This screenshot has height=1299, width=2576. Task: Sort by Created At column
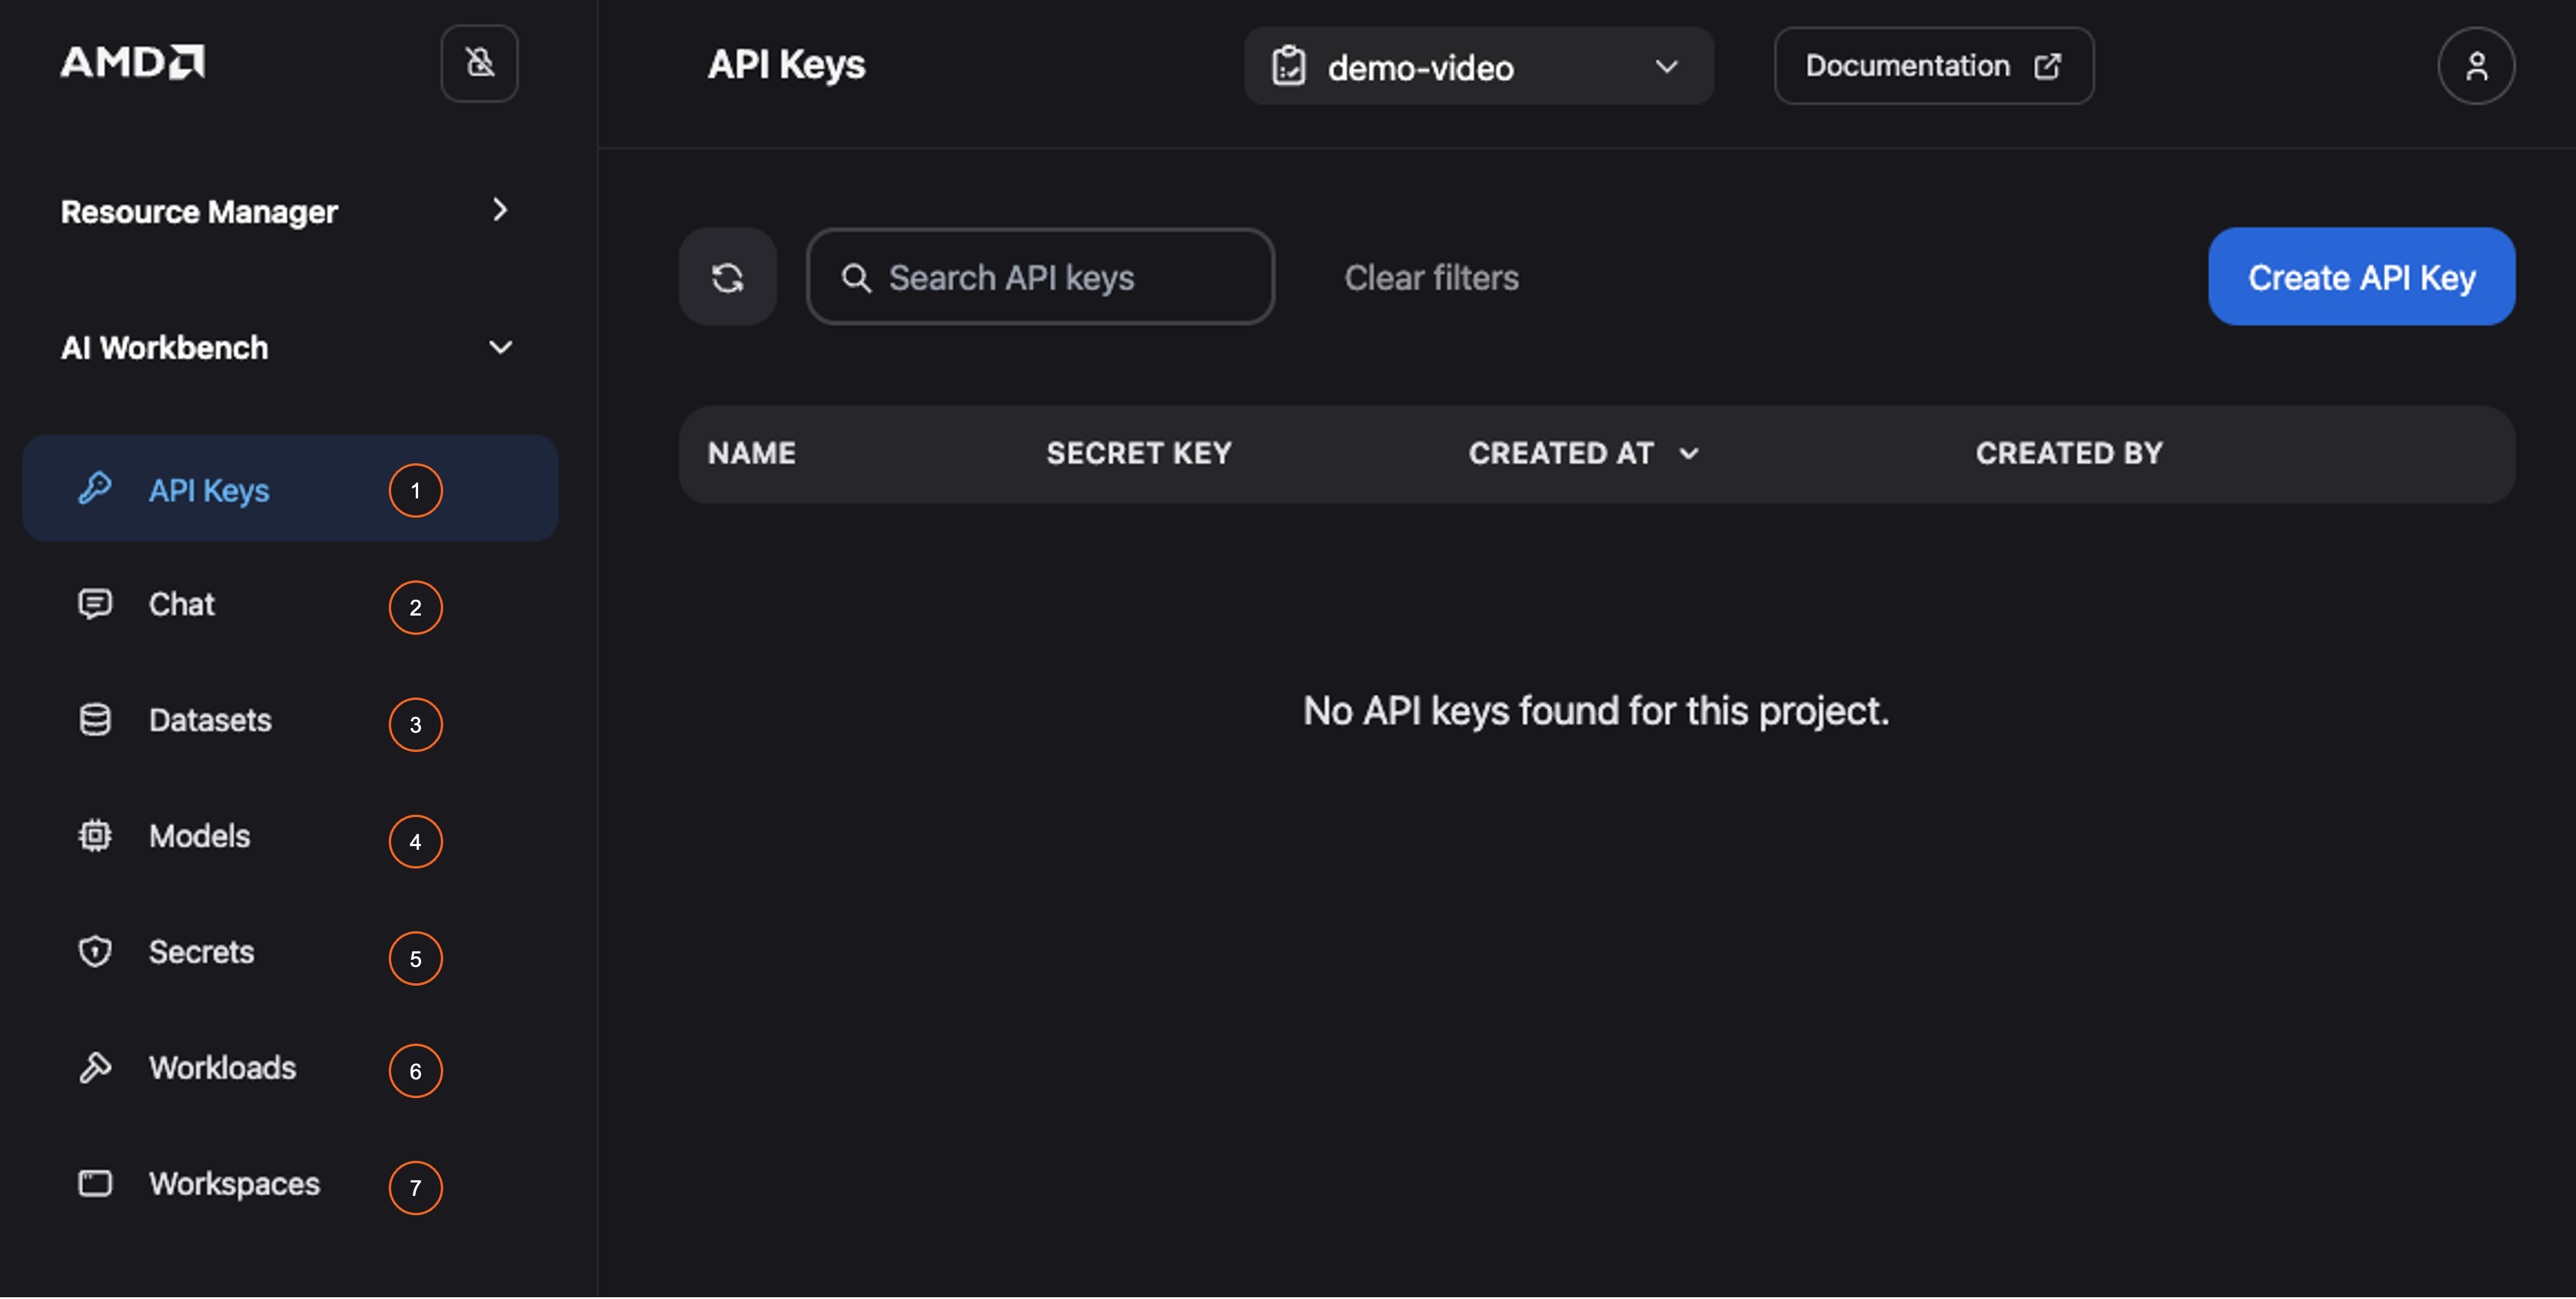tap(1582, 454)
